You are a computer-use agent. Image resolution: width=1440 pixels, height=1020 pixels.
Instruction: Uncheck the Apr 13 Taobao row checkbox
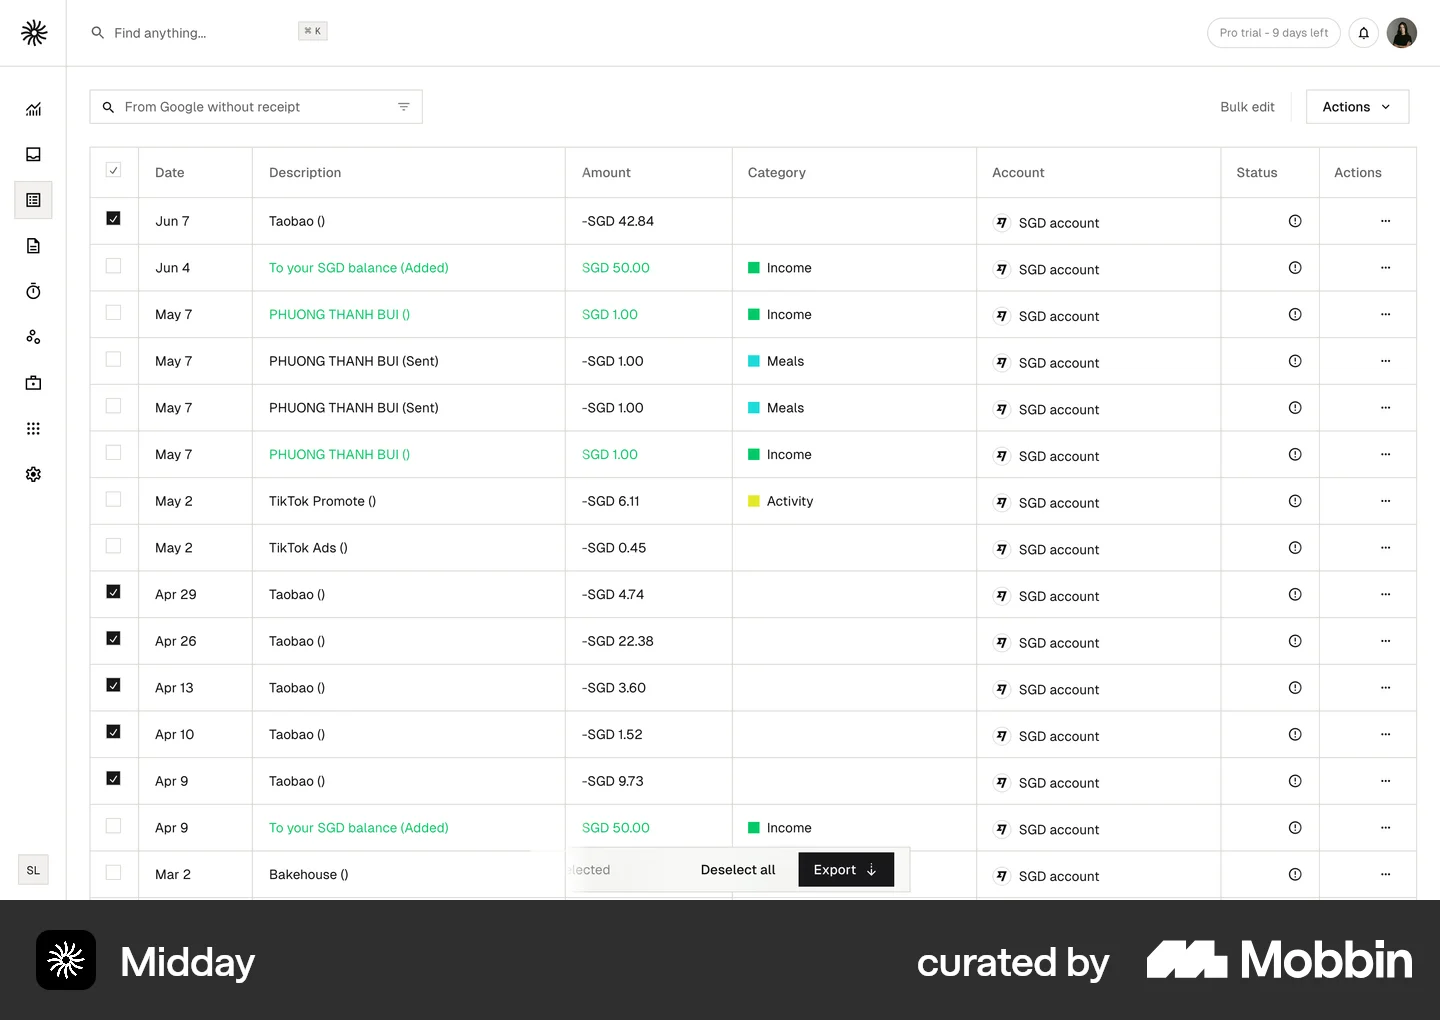click(x=114, y=685)
